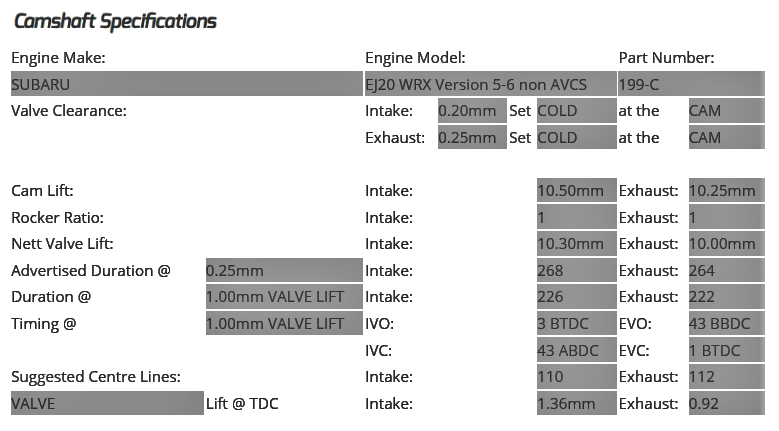The height and width of the screenshot is (431, 779).
Task: Select the Intake centre line 110 field
Action: [x=576, y=376]
